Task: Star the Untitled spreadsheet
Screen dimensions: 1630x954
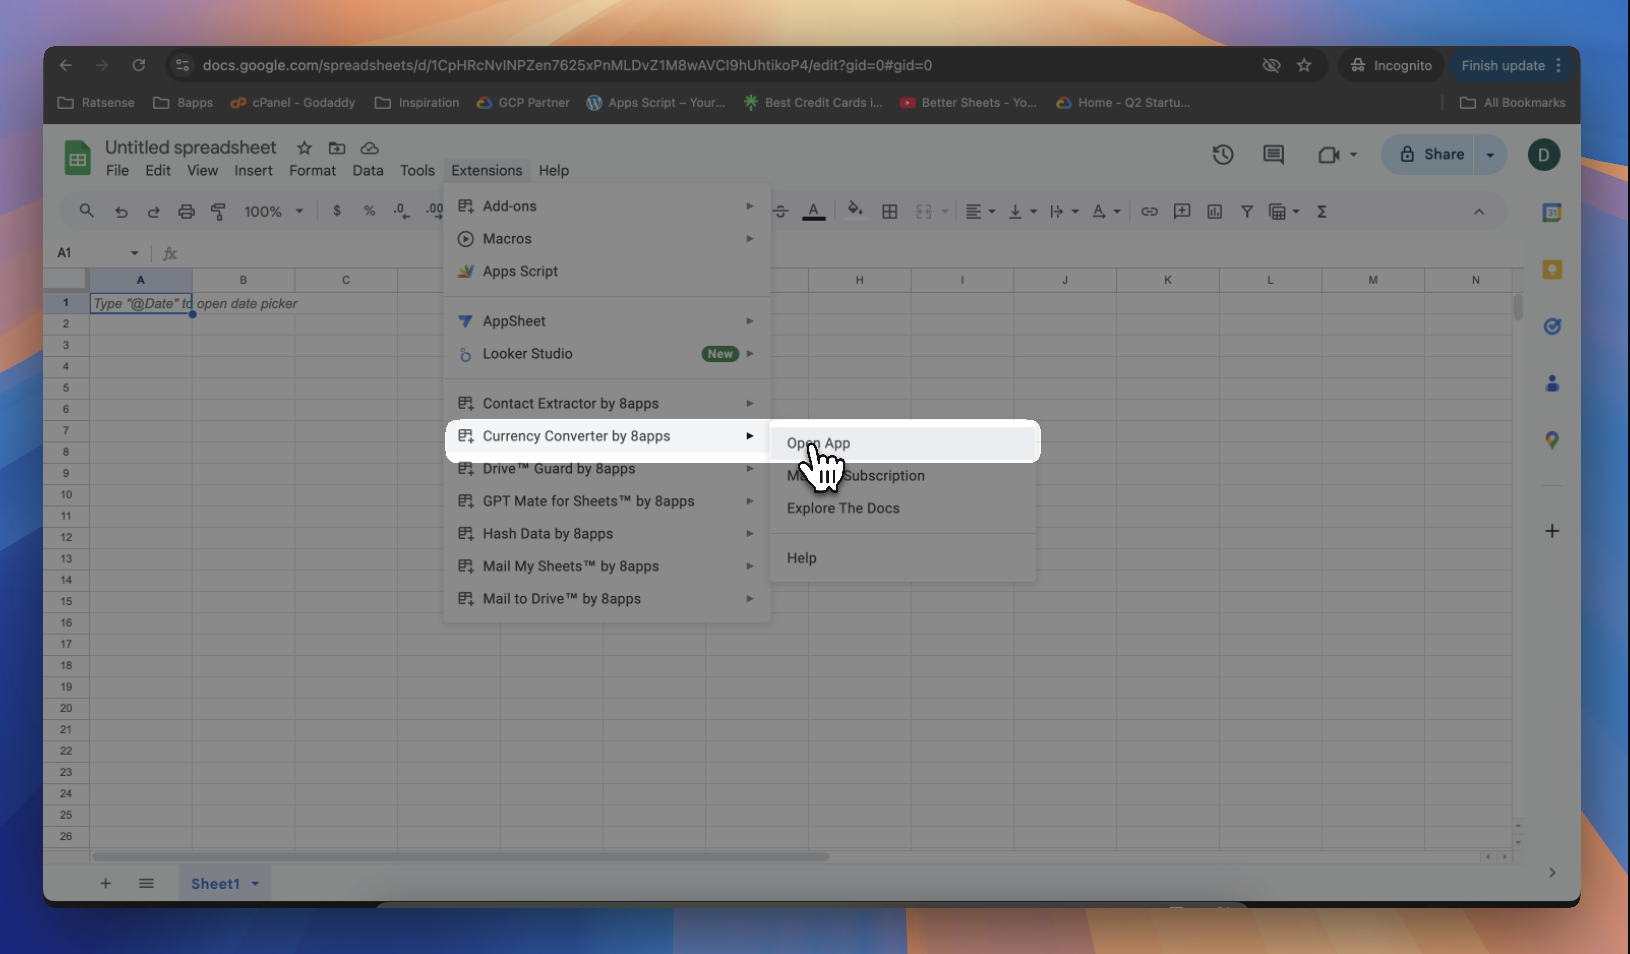Action: click(304, 148)
